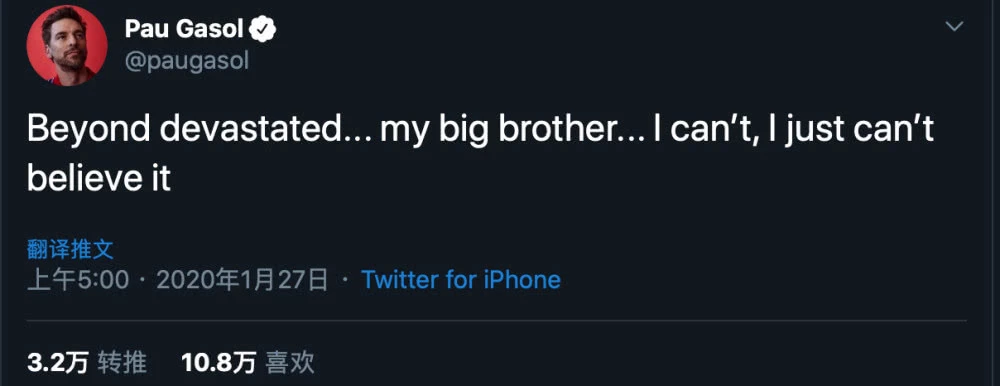The height and width of the screenshot is (386, 1000).
Task: Open the Twitter for iPhone source link
Action: (460, 279)
